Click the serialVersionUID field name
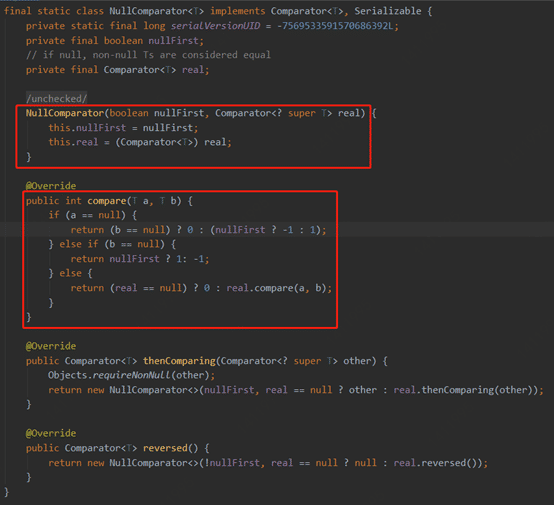The width and height of the screenshot is (554, 505). point(216,26)
